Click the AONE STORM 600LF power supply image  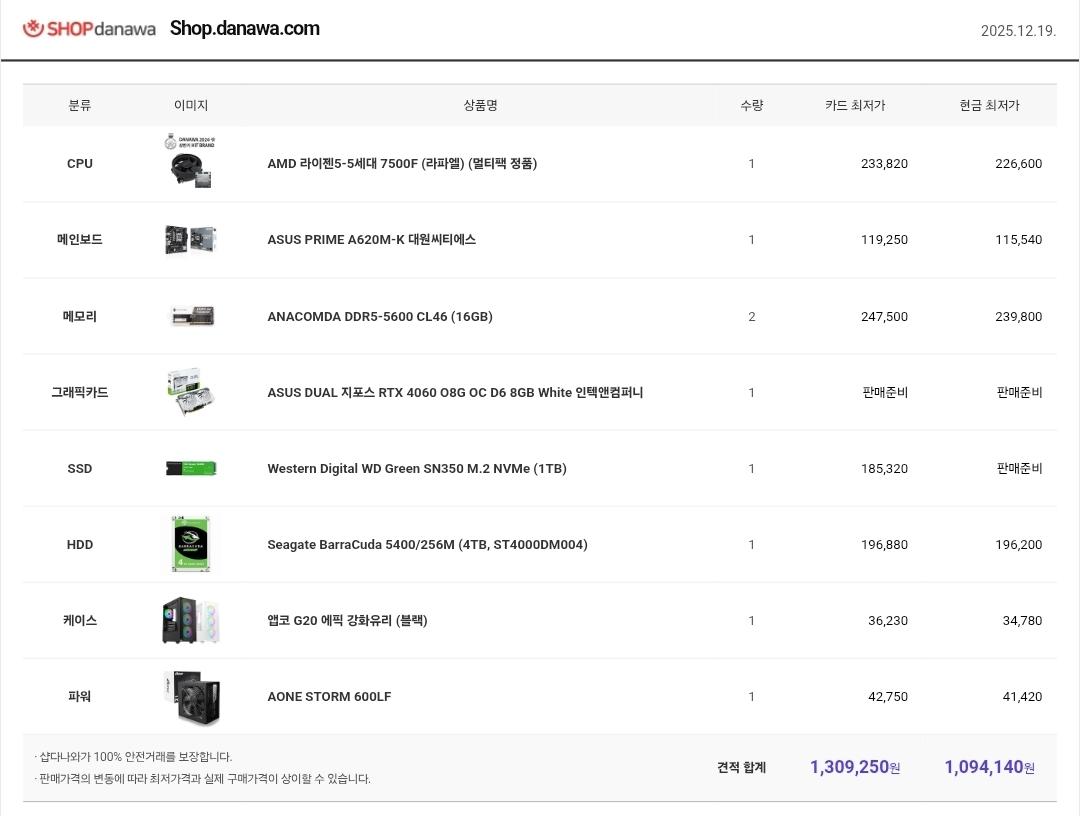pyautogui.click(x=191, y=696)
